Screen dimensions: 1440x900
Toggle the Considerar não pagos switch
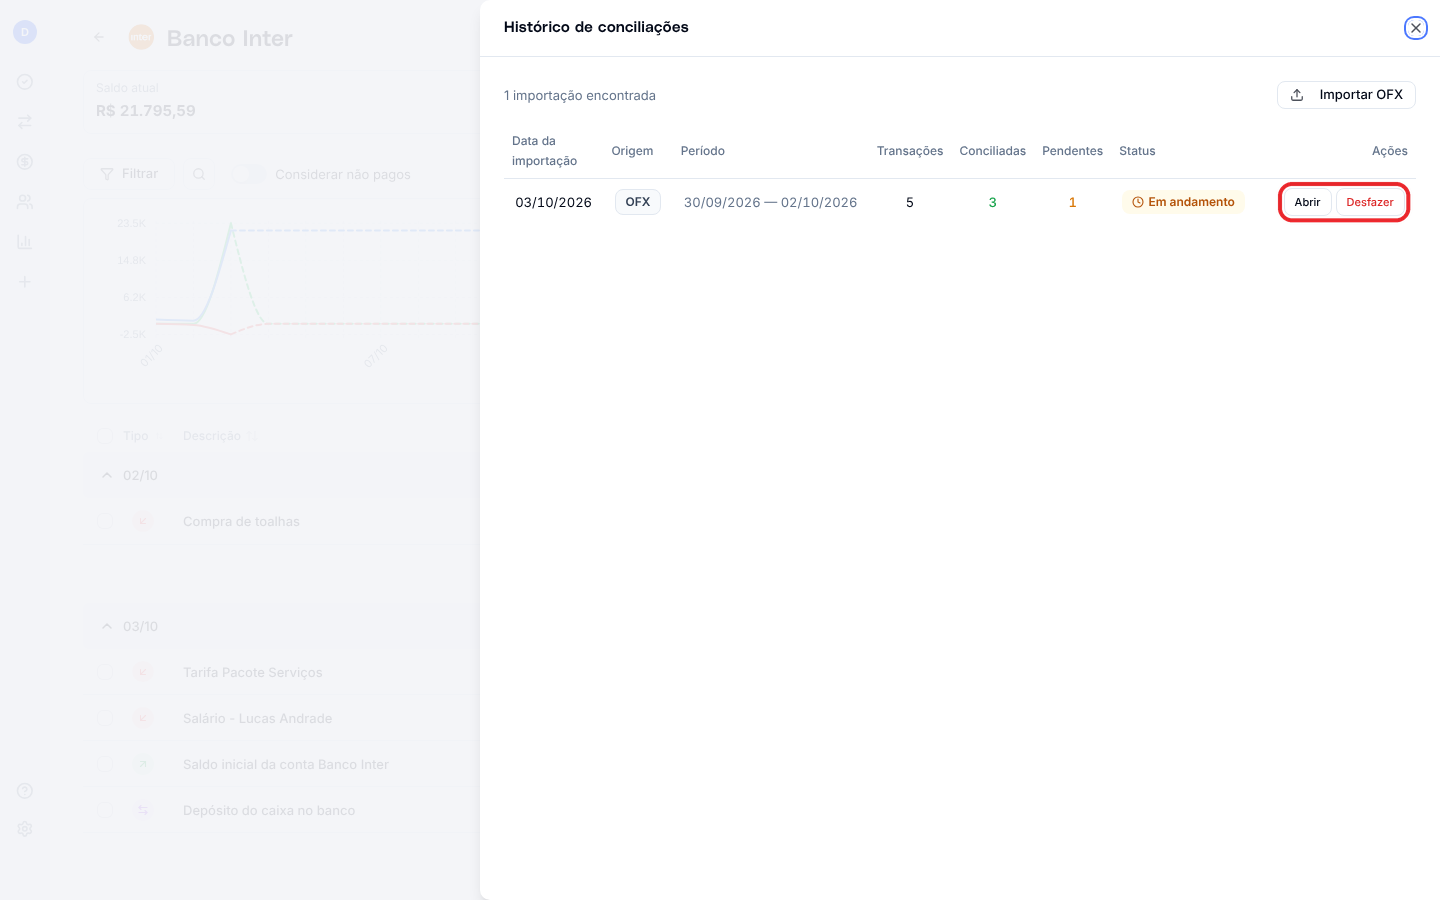coord(249,174)
